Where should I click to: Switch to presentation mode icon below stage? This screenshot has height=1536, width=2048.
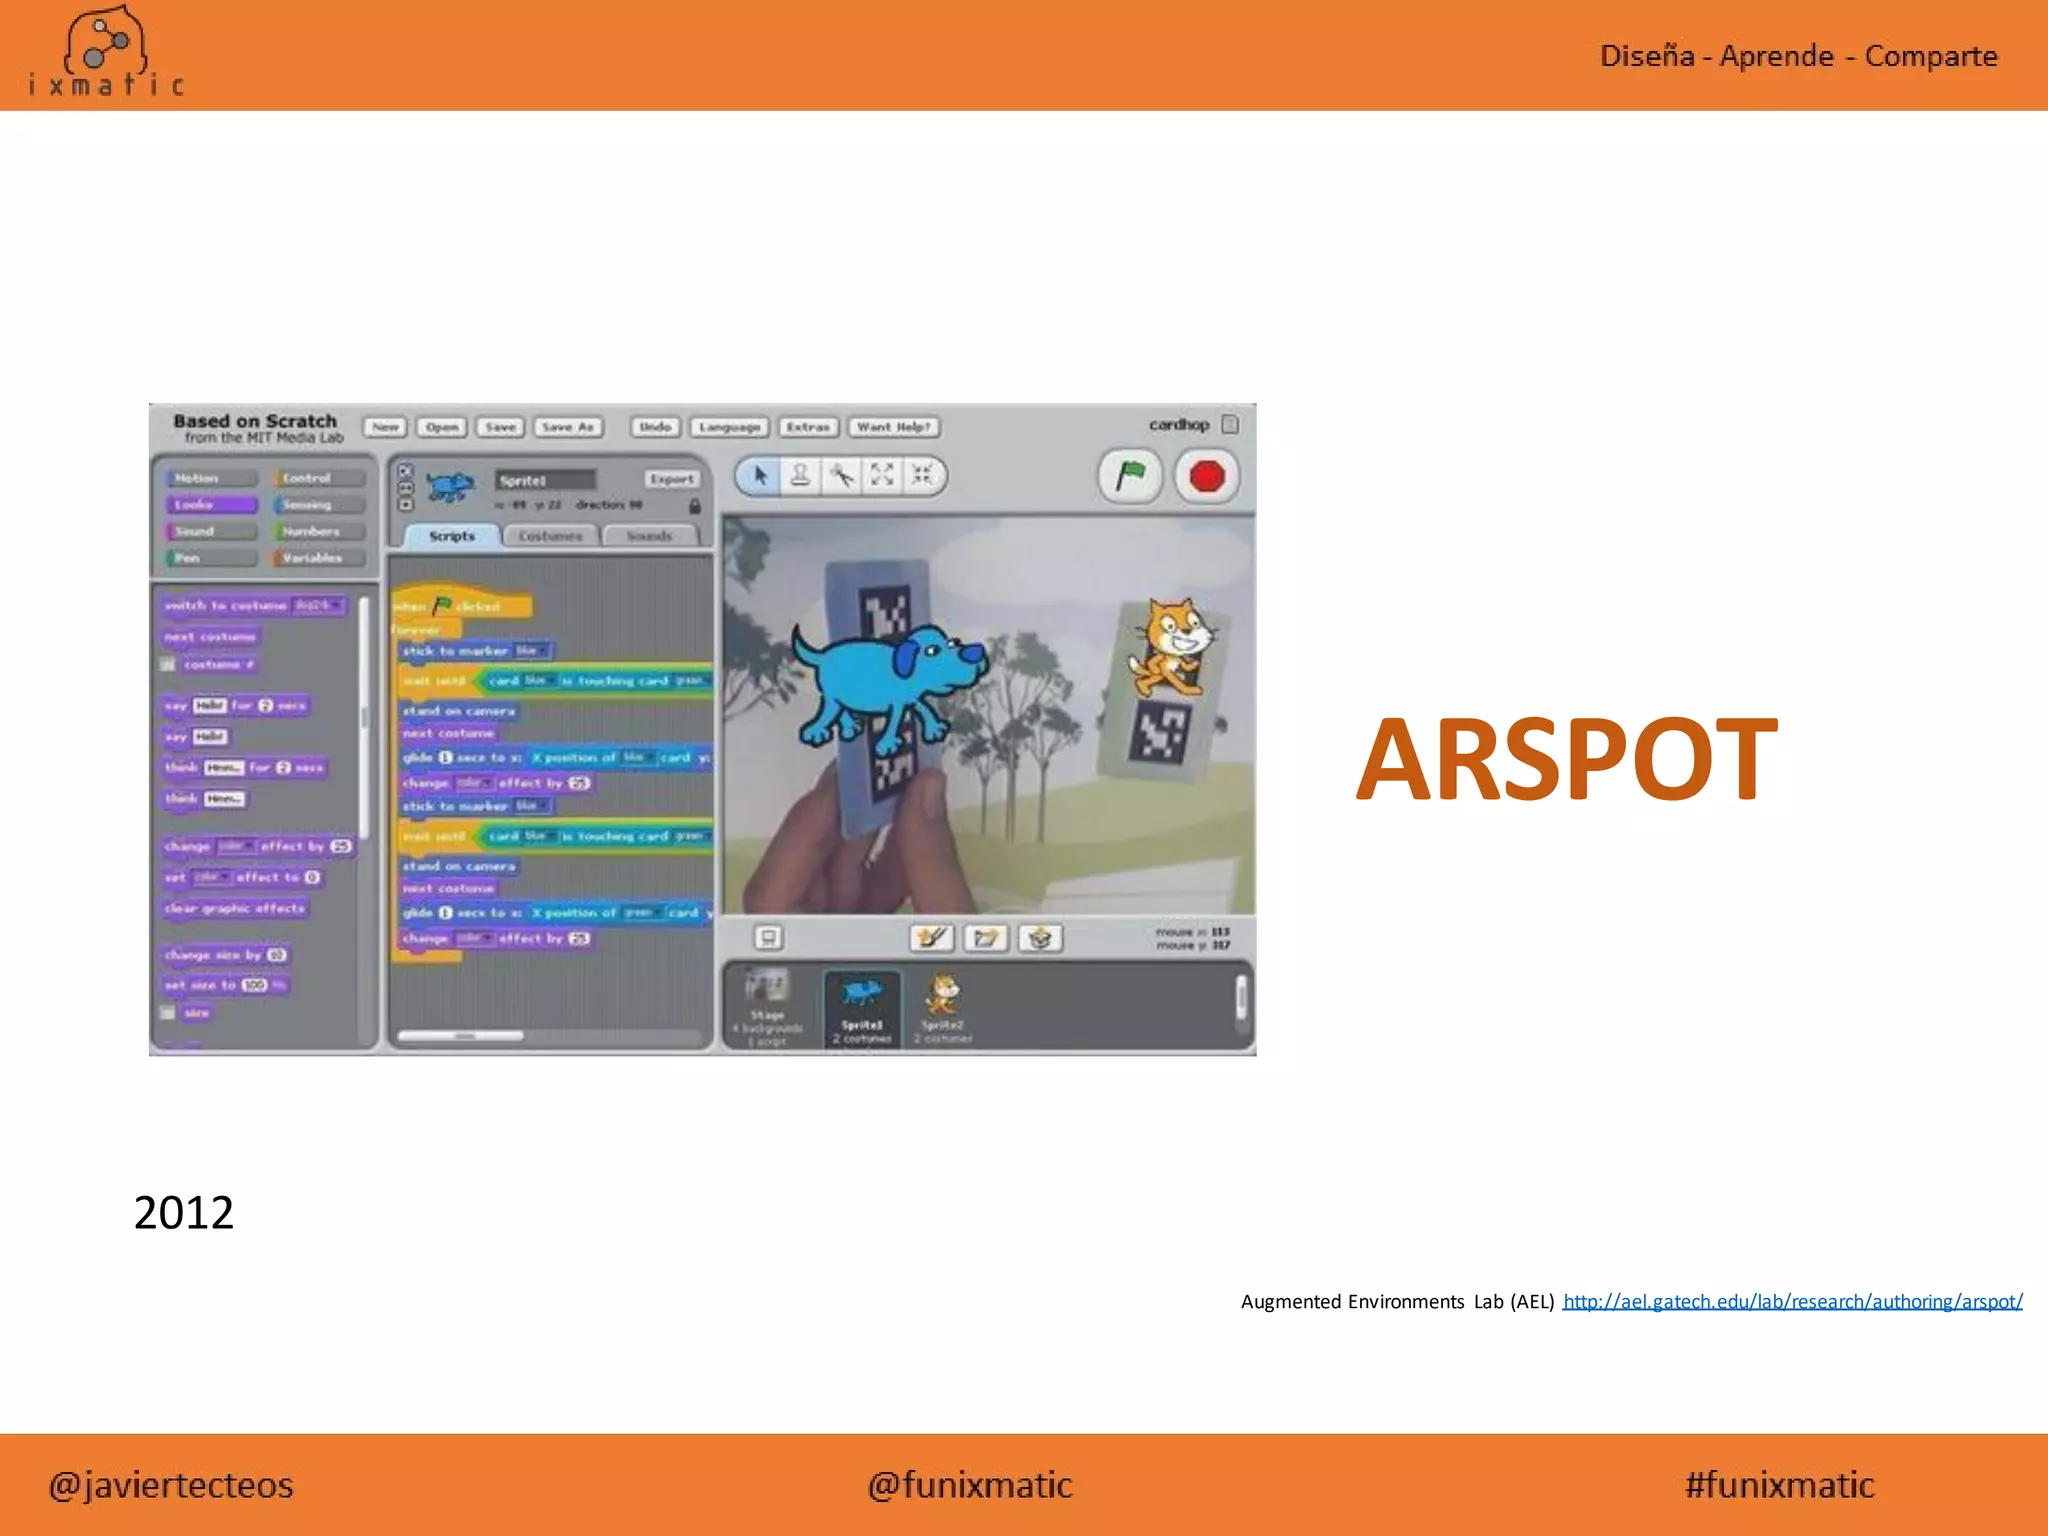(x=768, y=938)
